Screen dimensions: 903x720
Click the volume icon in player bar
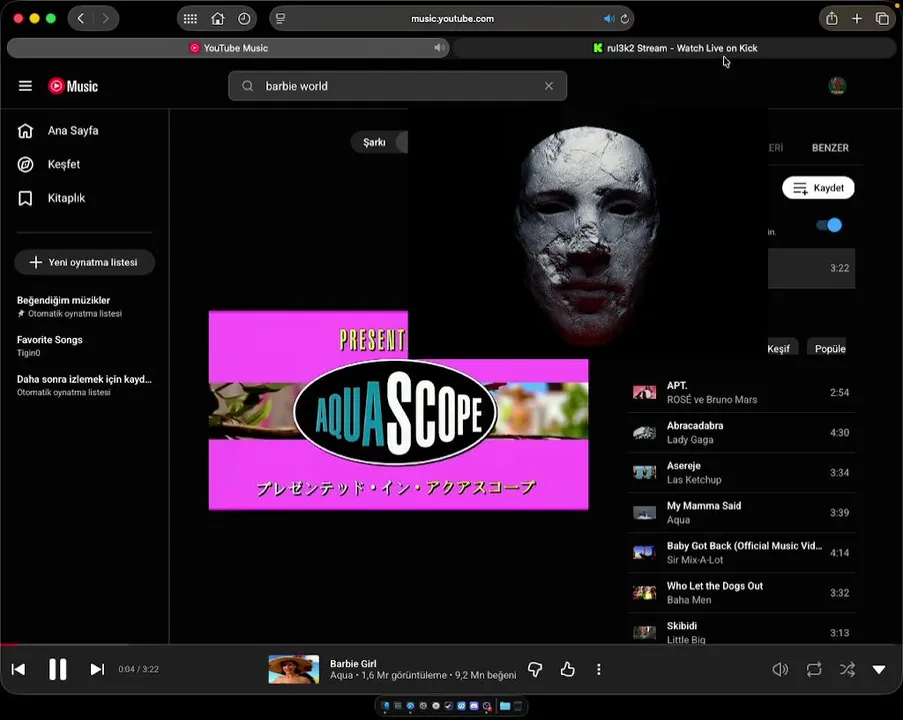point(780,669)
